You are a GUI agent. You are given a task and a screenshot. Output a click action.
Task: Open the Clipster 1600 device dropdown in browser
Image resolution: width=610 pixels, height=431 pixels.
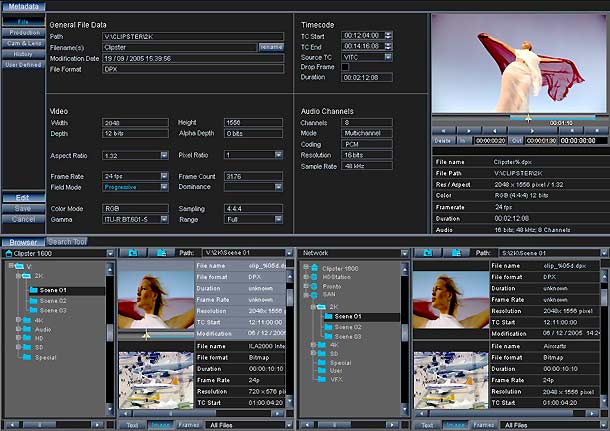click(x=110, y=254)
